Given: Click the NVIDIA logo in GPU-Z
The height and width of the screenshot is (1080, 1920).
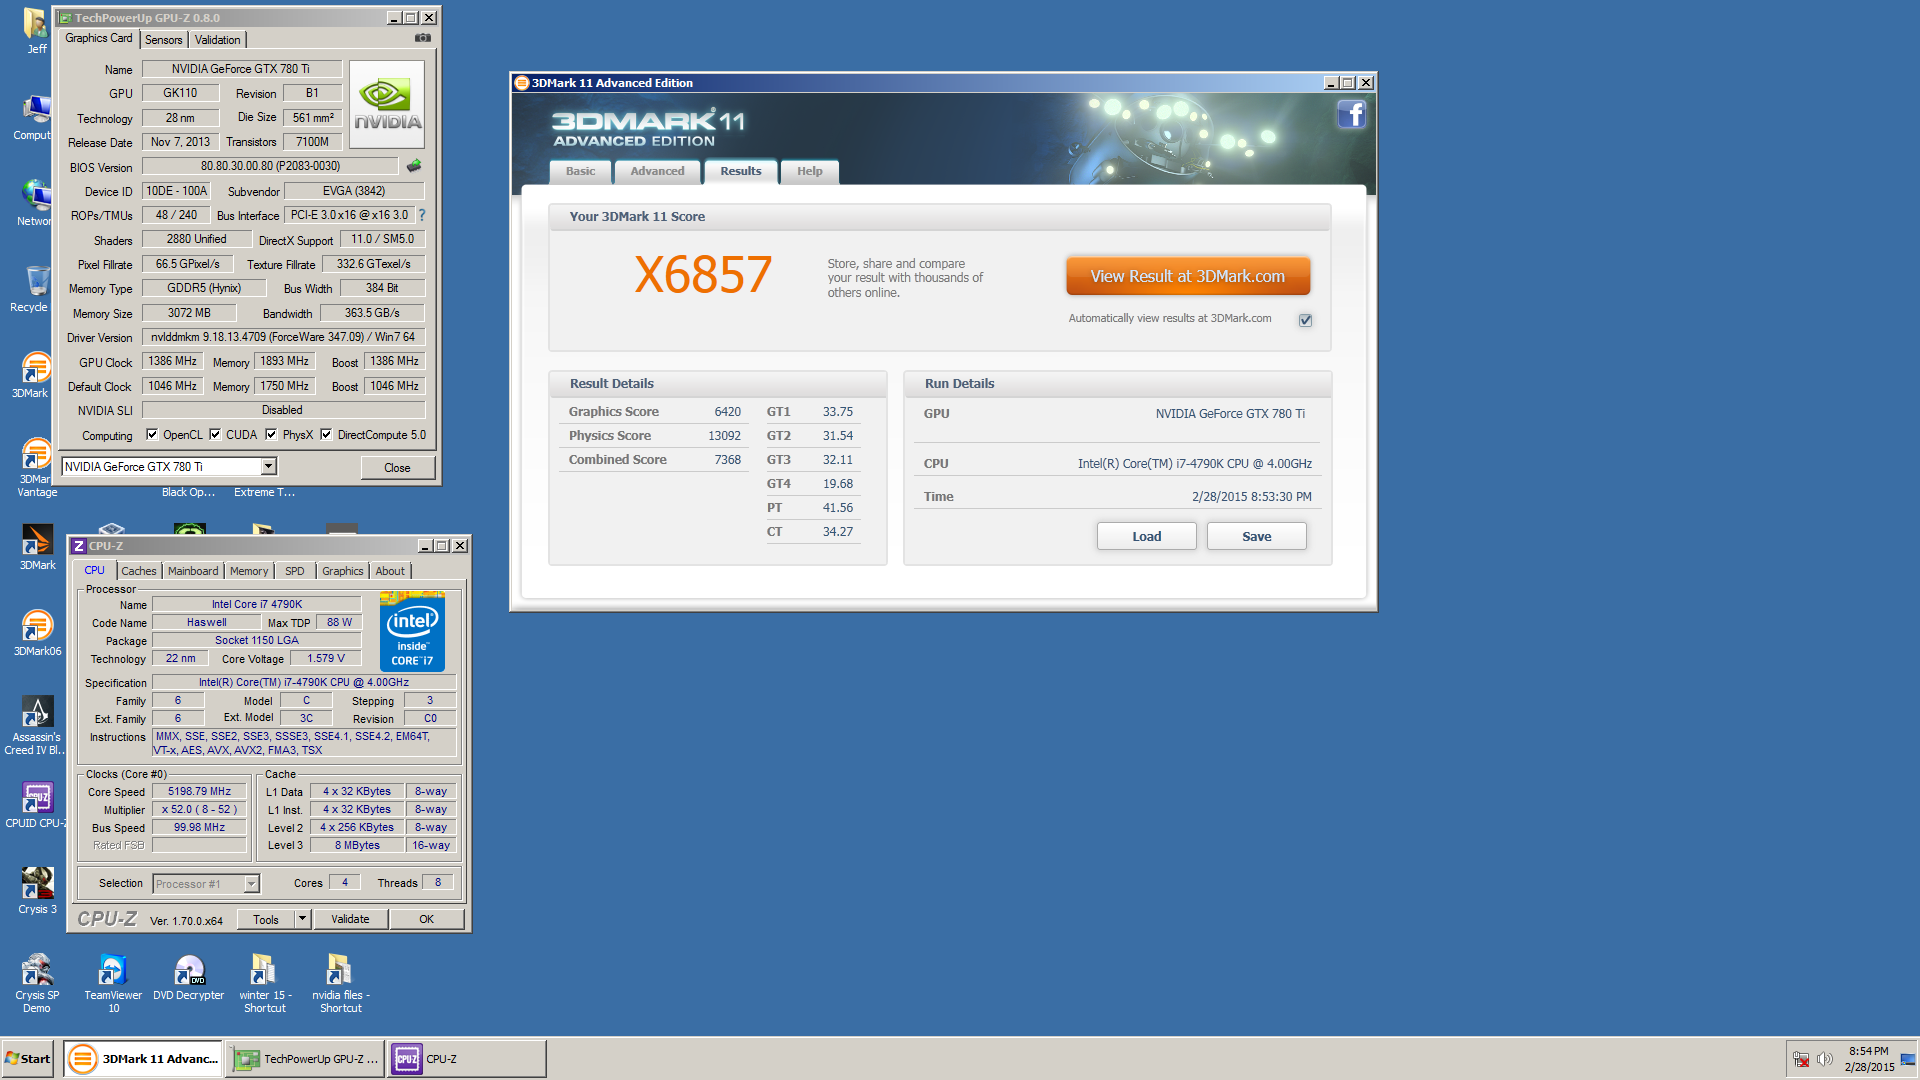Looking at the screenshot, I should click(387, 105).
